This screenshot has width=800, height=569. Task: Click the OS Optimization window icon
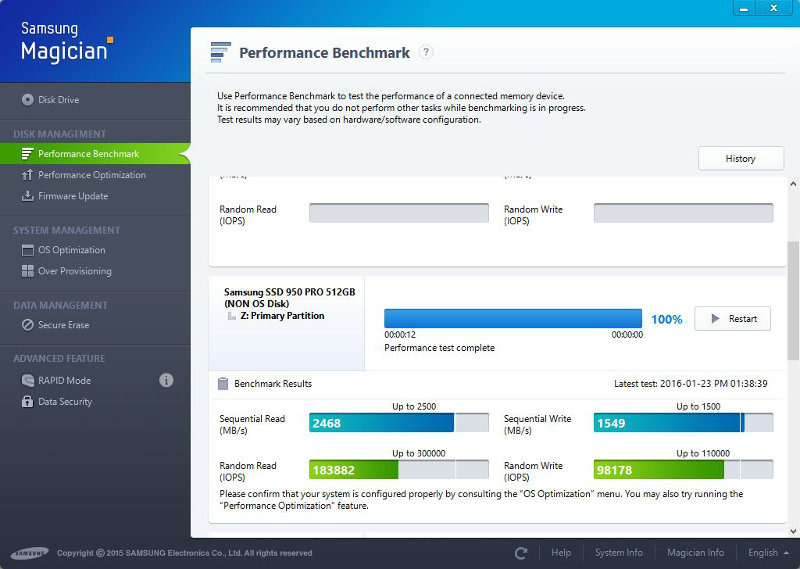pyautogui.click(x=28, y=250)
